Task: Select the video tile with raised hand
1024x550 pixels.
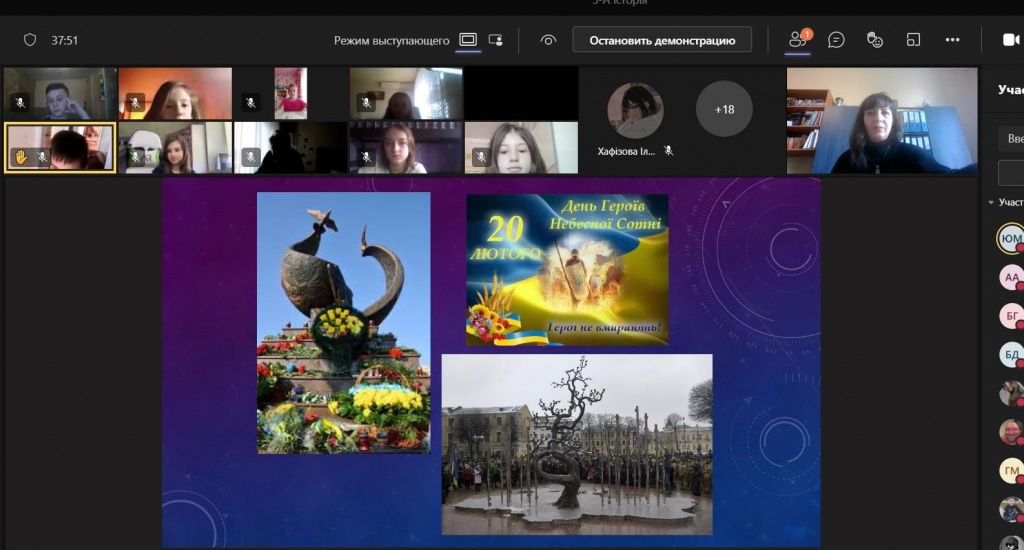Action: [59, 148]
